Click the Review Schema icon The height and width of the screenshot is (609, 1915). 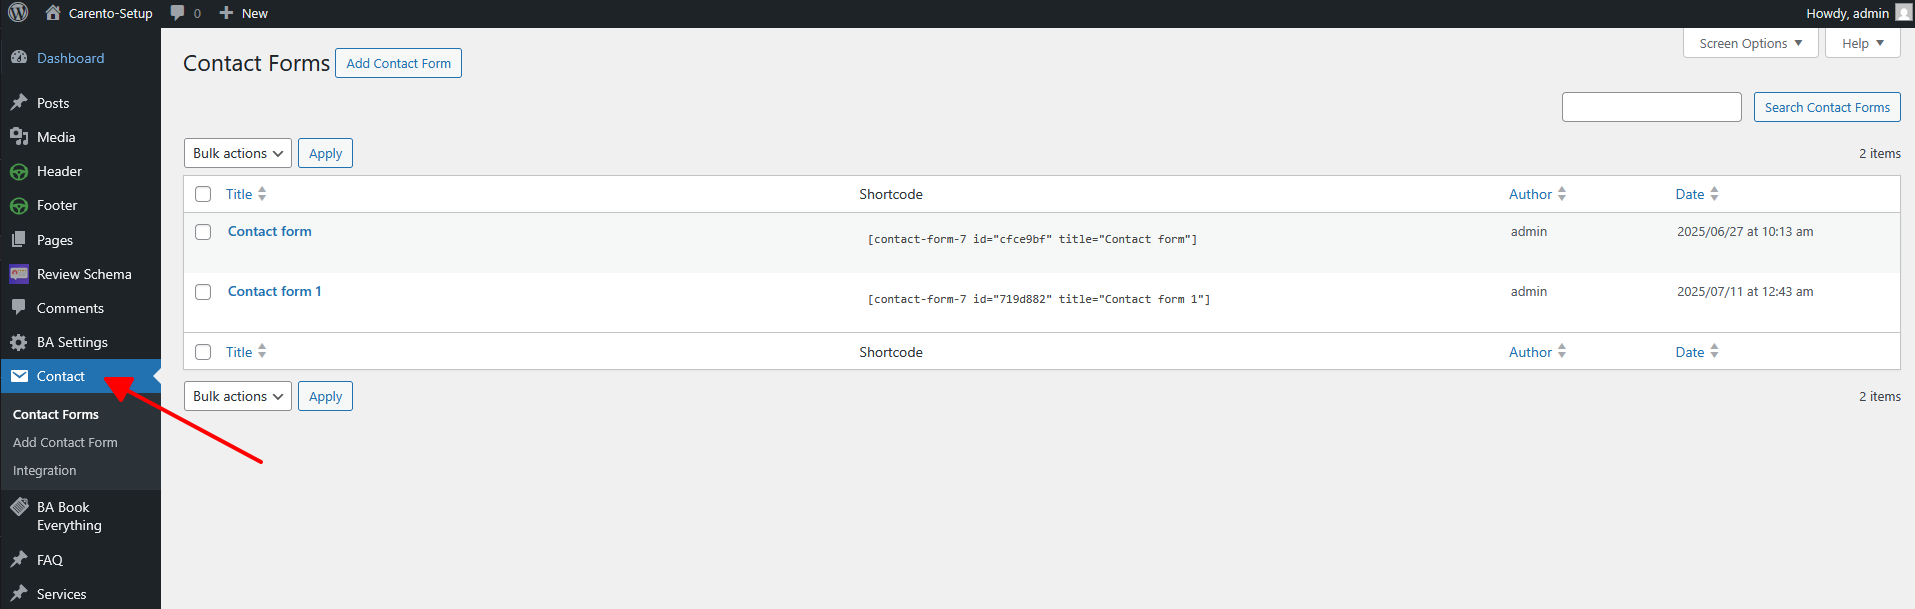coord(19,274)
